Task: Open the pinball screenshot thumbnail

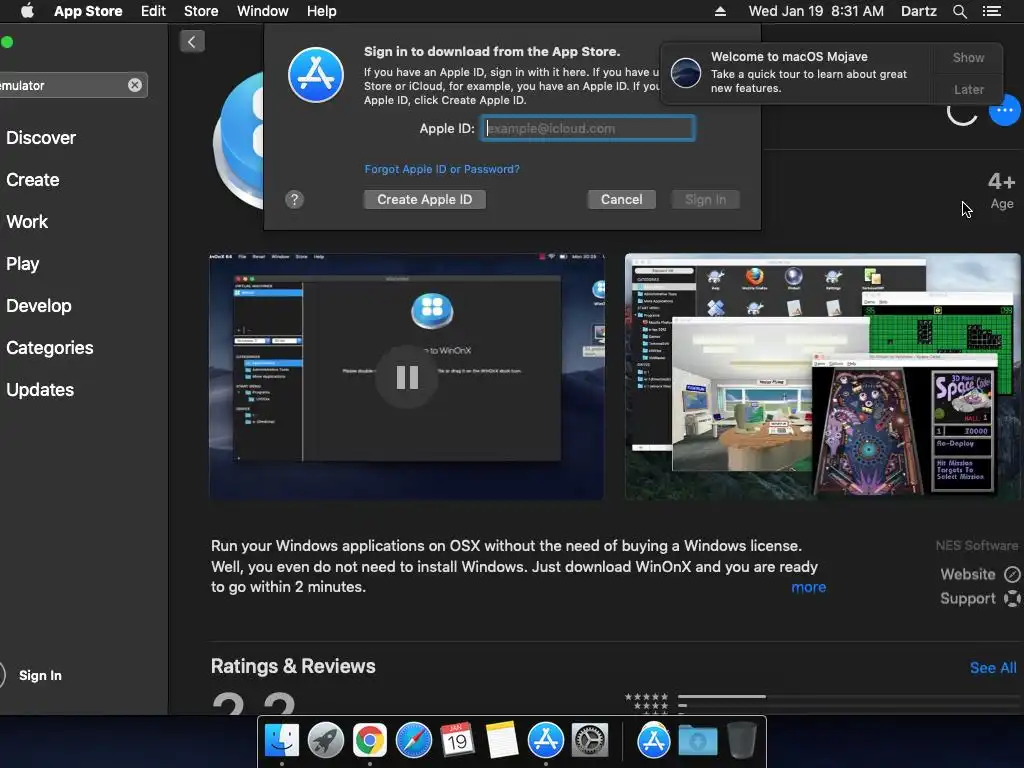Action: (822, 377)
